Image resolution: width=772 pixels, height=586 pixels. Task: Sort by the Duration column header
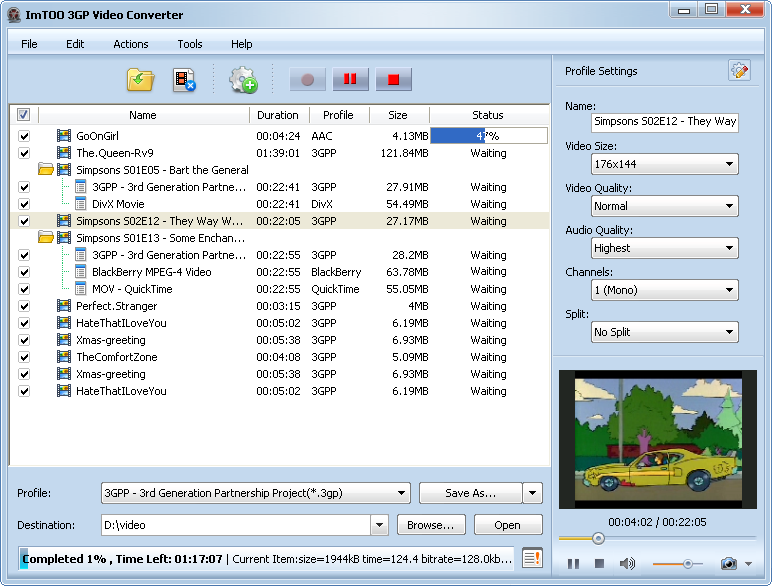[278, 115]
